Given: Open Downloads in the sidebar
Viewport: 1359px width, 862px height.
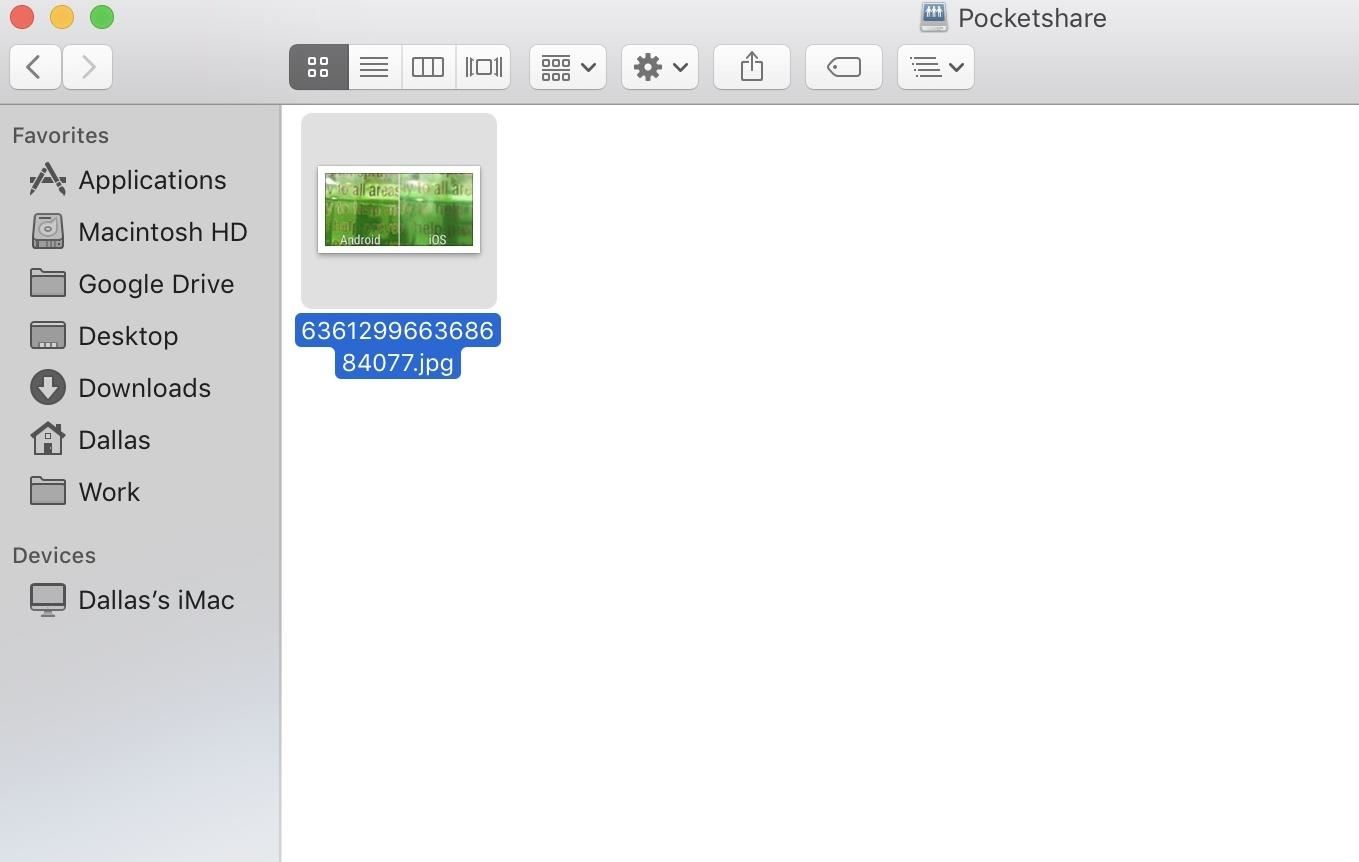Looking at the screenshot, I should coord(140,388).
